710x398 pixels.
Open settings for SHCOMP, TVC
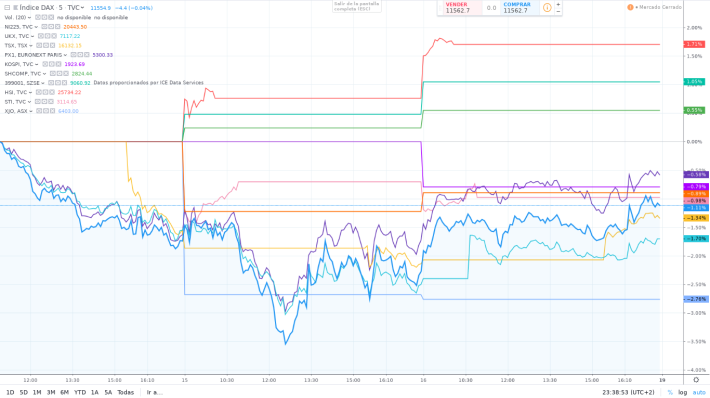59,74
